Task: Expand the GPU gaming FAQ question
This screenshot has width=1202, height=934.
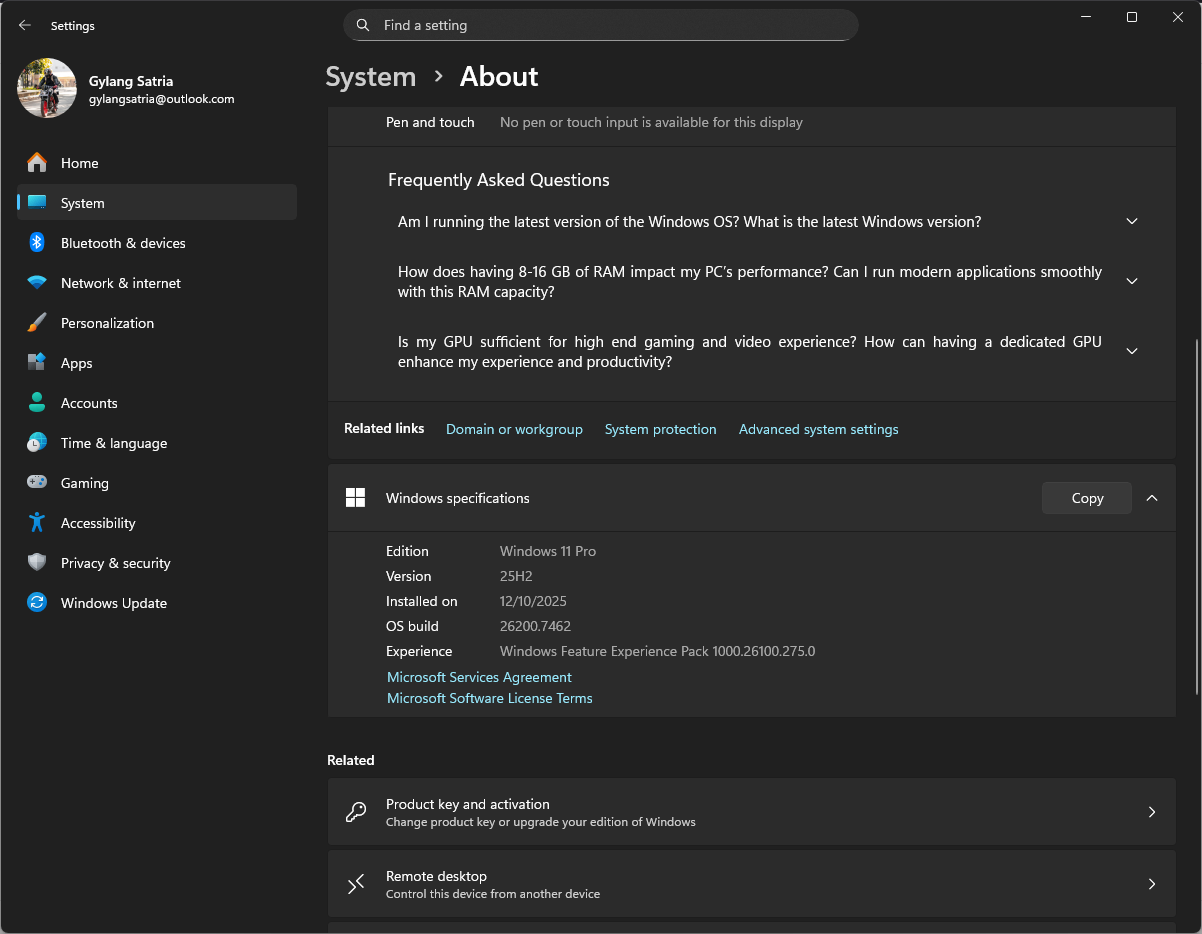Action: click(1131, 352)
